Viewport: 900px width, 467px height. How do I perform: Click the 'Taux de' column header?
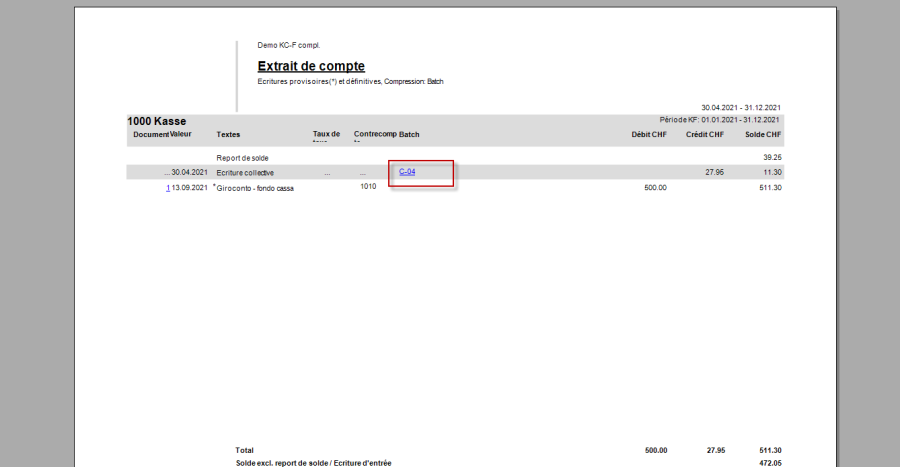(326, 134)
